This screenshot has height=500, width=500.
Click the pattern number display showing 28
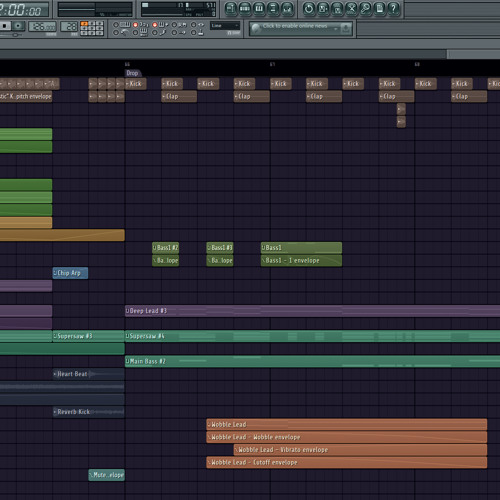[69, 27]
